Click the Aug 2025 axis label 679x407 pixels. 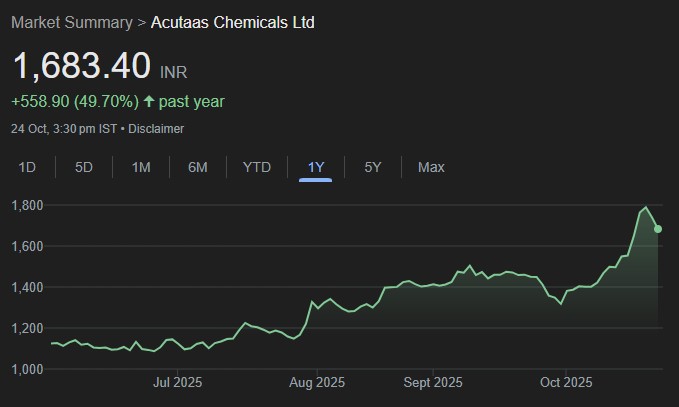[x=317, y=382]
